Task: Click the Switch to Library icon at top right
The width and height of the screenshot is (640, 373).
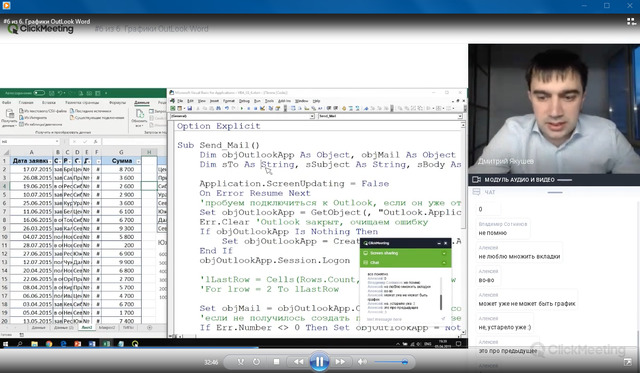Action: 631,22
